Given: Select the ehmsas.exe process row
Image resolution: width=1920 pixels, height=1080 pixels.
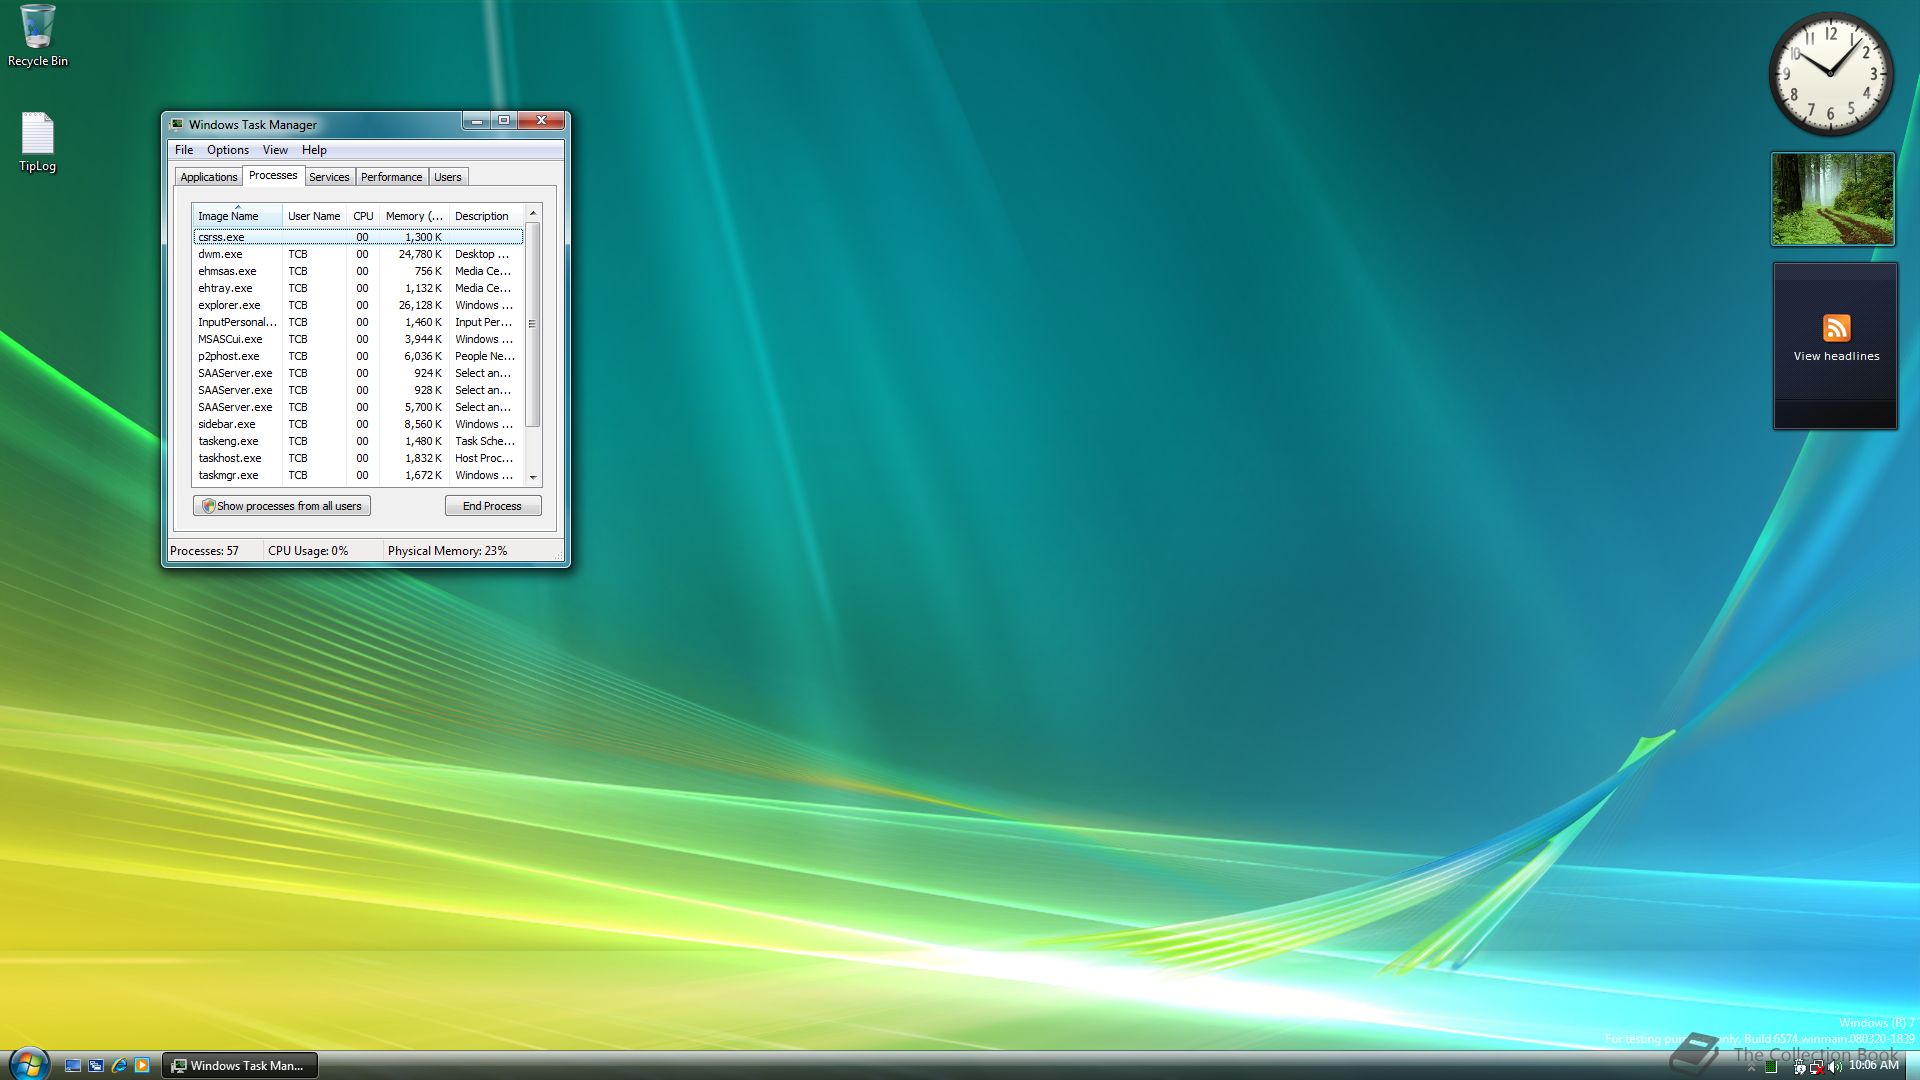Looking at the screenshot, I should [x=358, y=271].
